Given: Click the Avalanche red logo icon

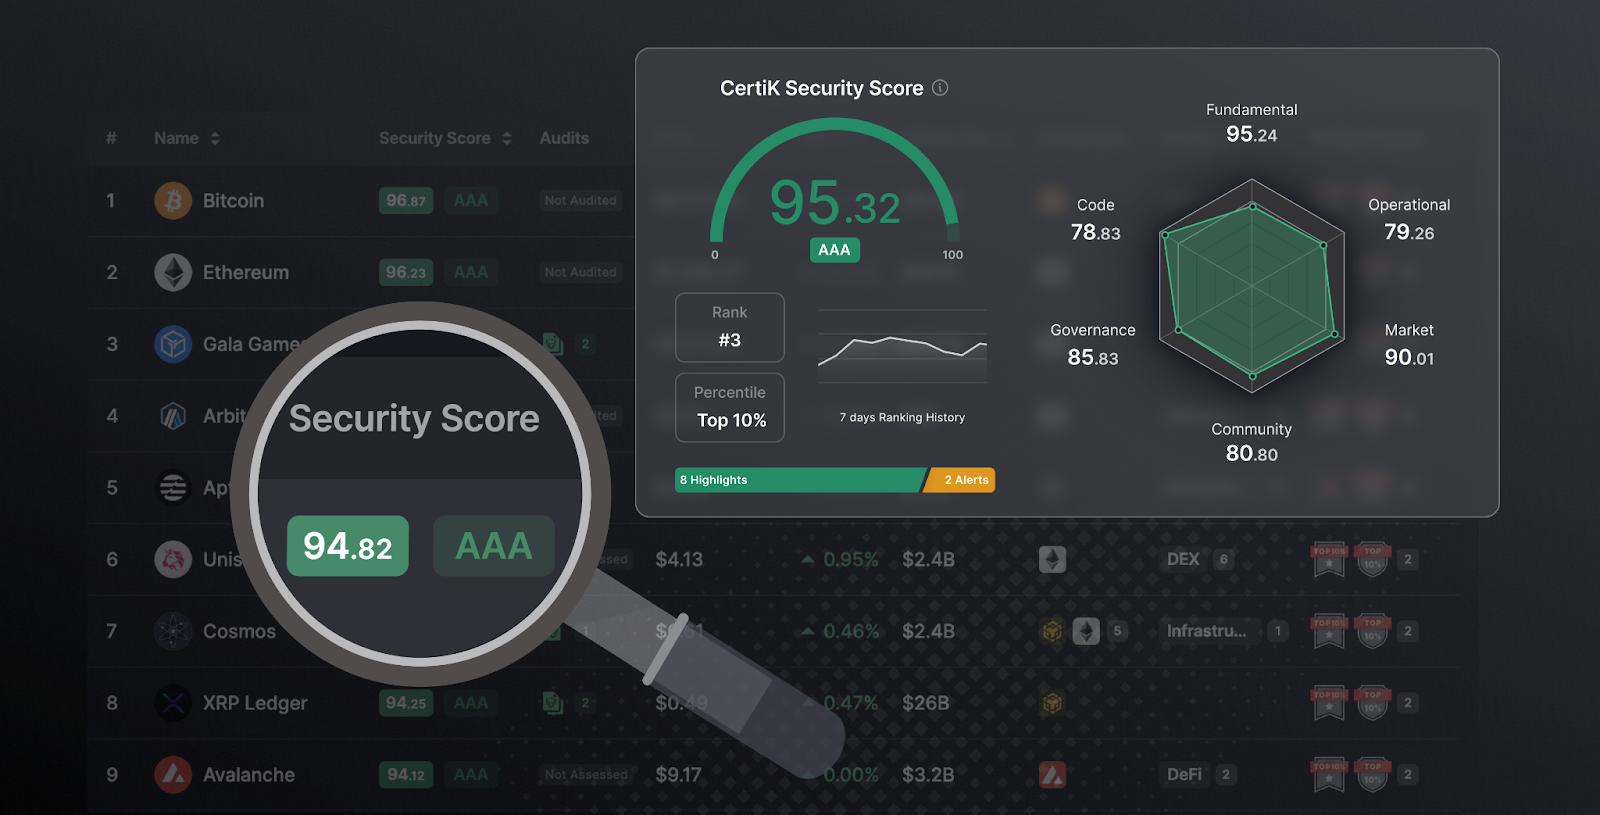Looking at the screenshot, I should 173,775.
